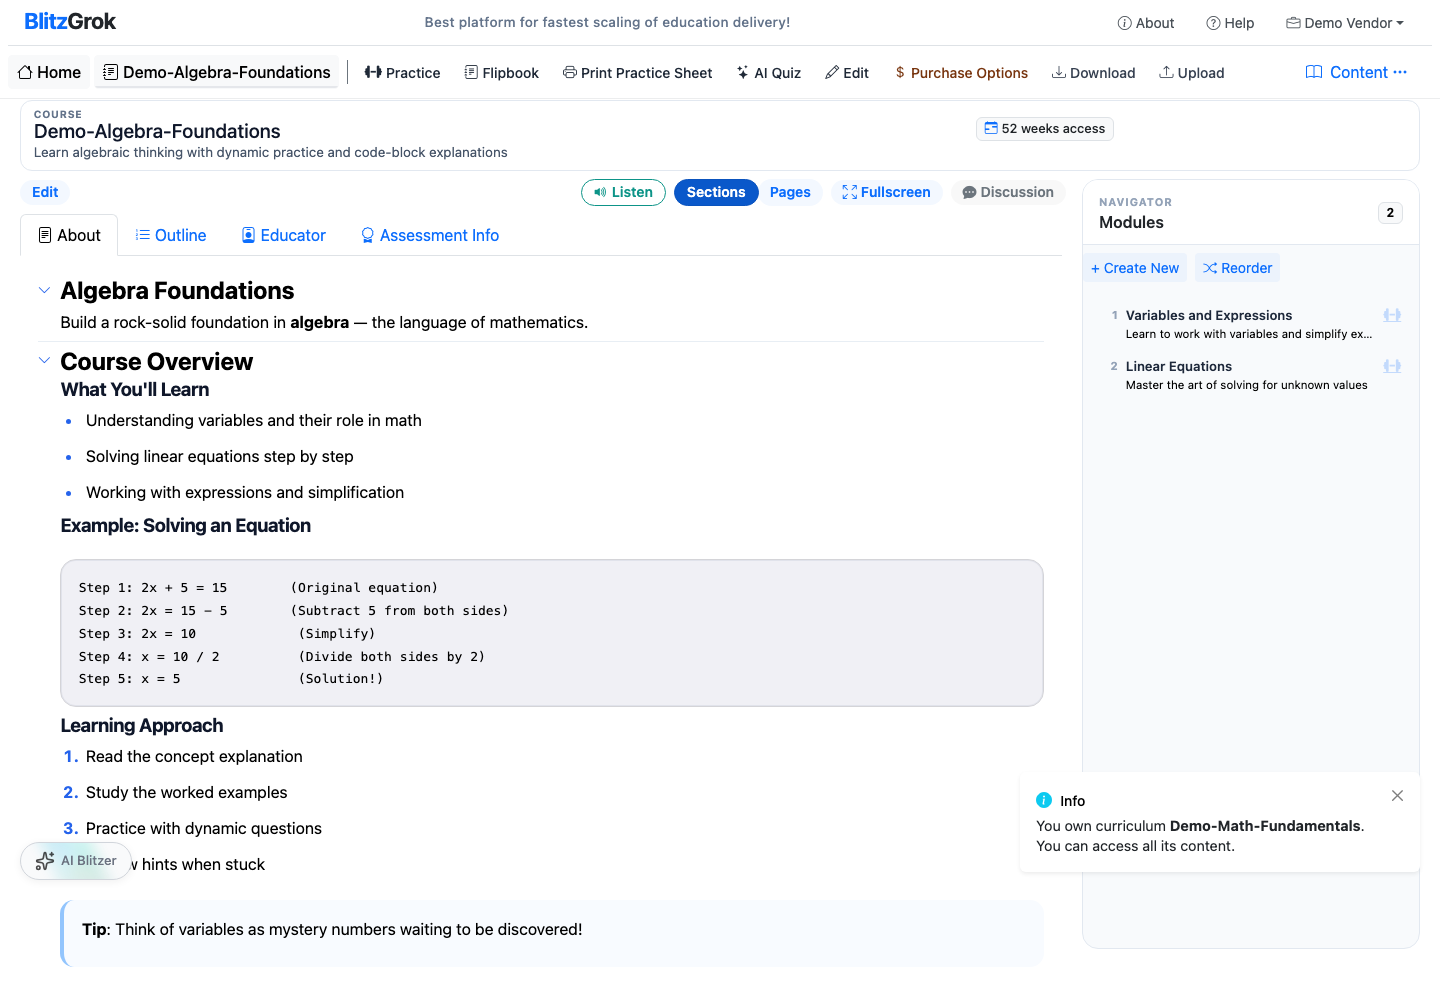
Task: Click the Algebra Foundations heading
Action: pos(177,291)
